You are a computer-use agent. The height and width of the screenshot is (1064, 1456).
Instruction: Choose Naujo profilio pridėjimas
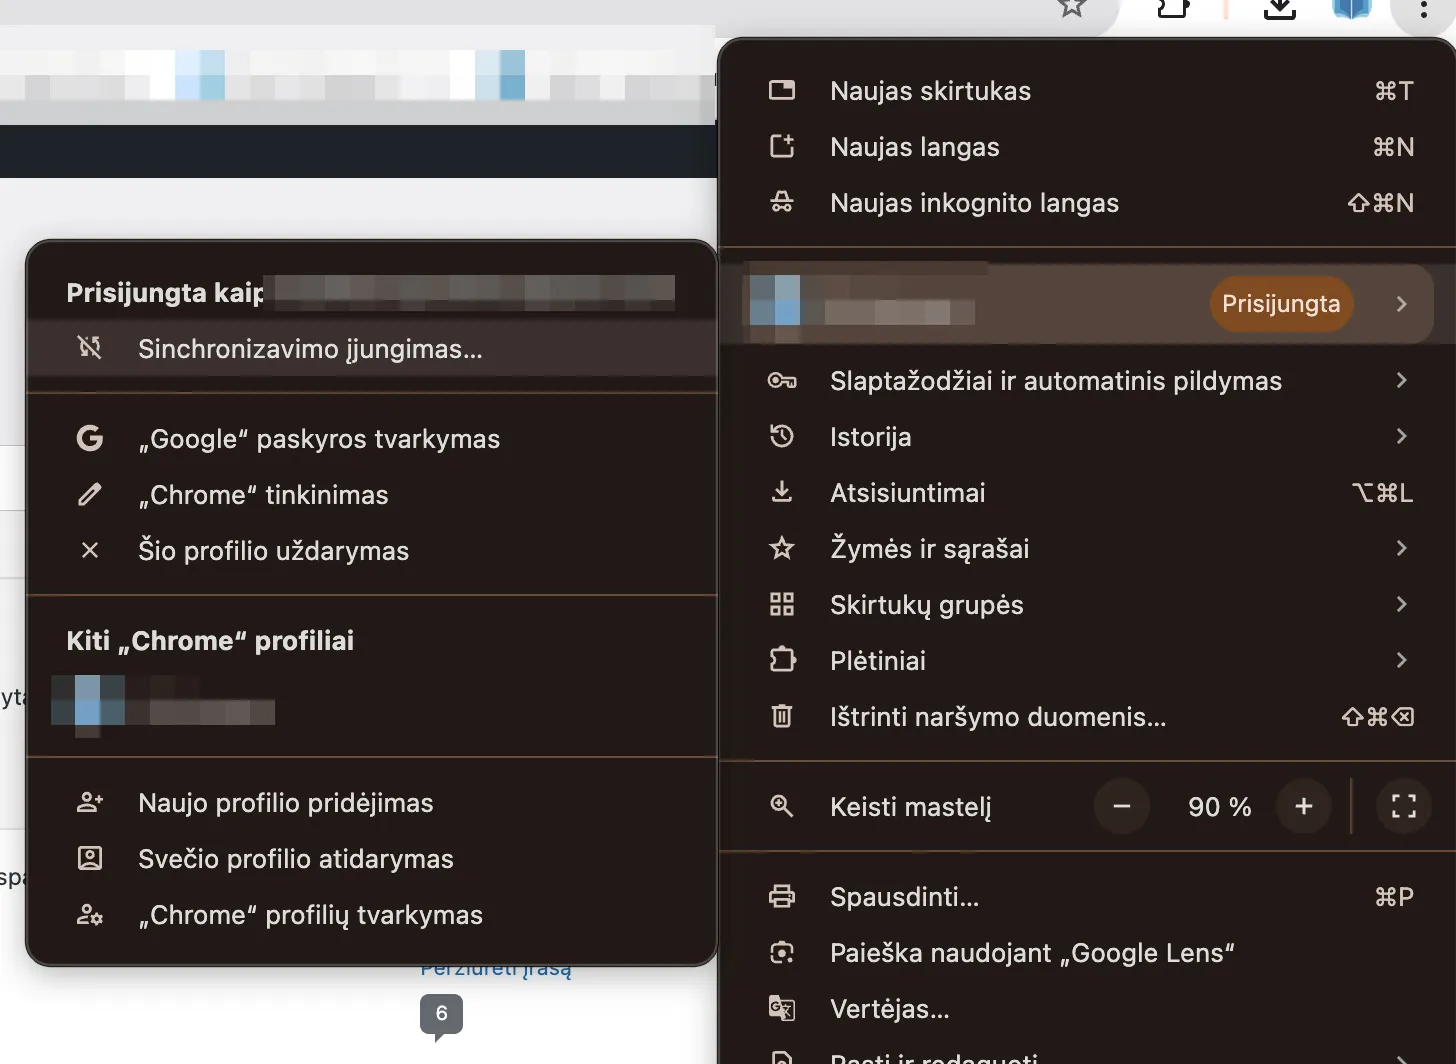coord(285,803)
